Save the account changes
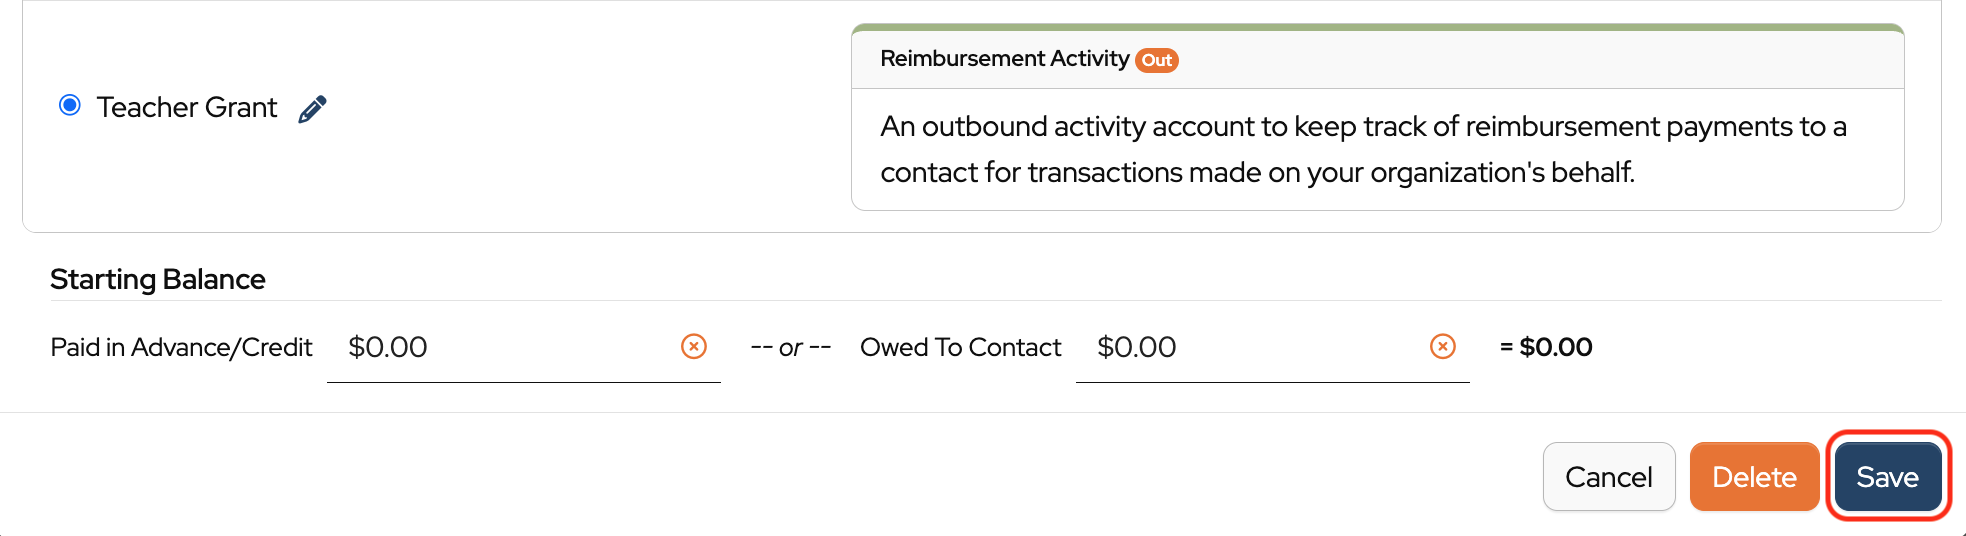 tap(1887, 477)
